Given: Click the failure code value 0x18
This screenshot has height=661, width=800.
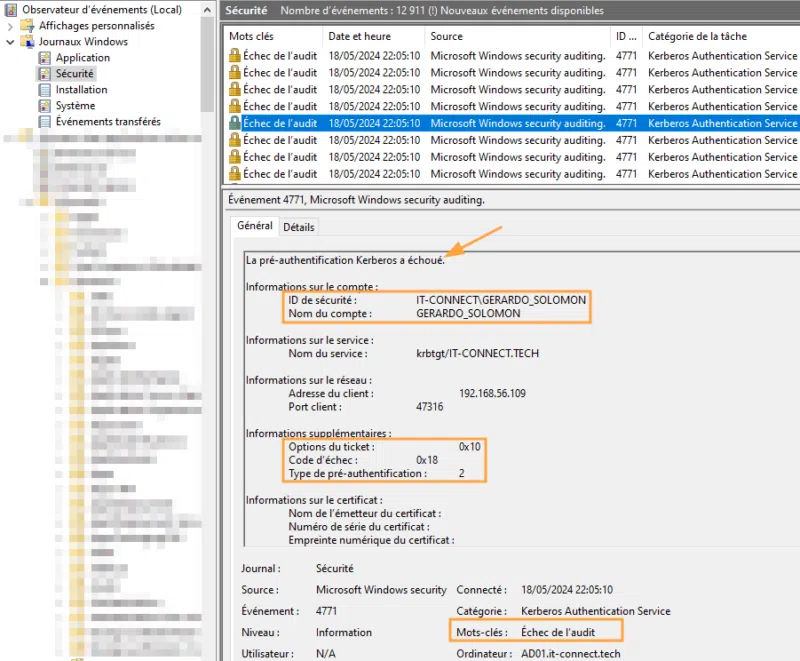Looking at the screenshot, I should tap(427, 460).
